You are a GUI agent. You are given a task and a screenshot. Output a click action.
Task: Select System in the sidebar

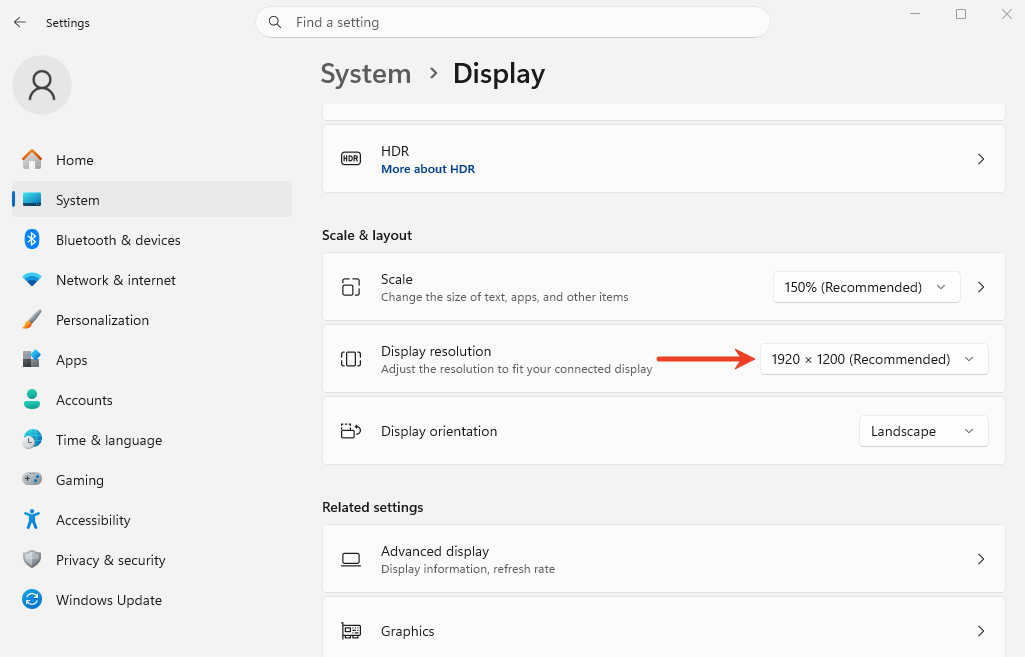click(x=152, y=199)
